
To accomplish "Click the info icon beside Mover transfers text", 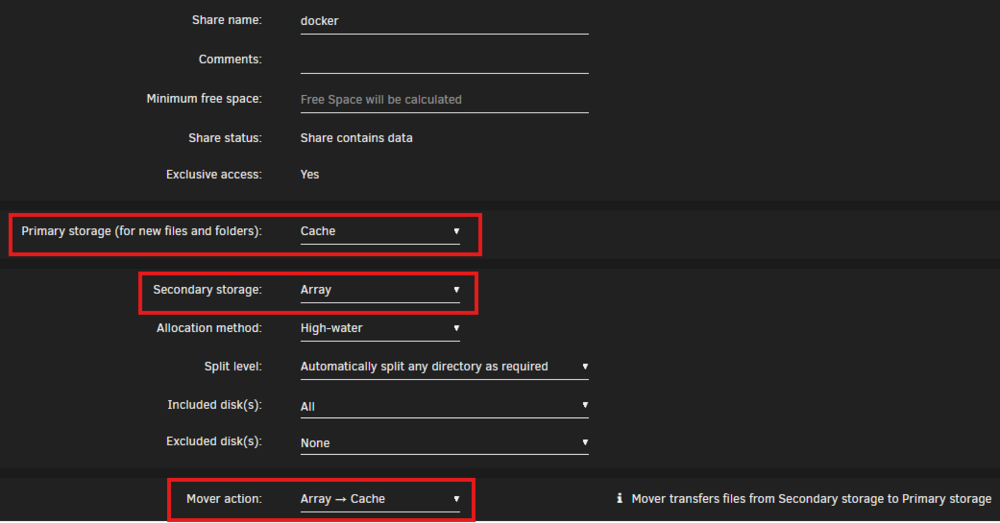I will pyautogui.click(x=619, y=498).
